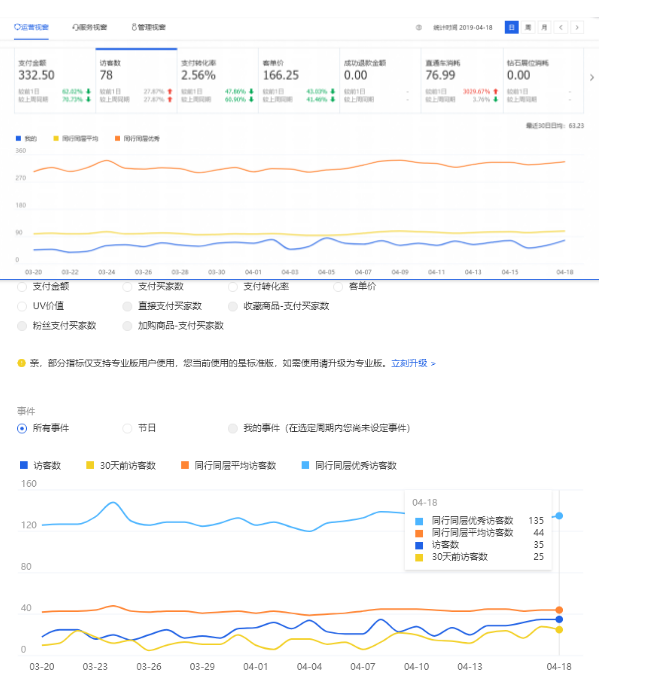
Task: Toggle the 同行同层优秀访客数 light-blue series legend
Action: [x=350, y=465]
